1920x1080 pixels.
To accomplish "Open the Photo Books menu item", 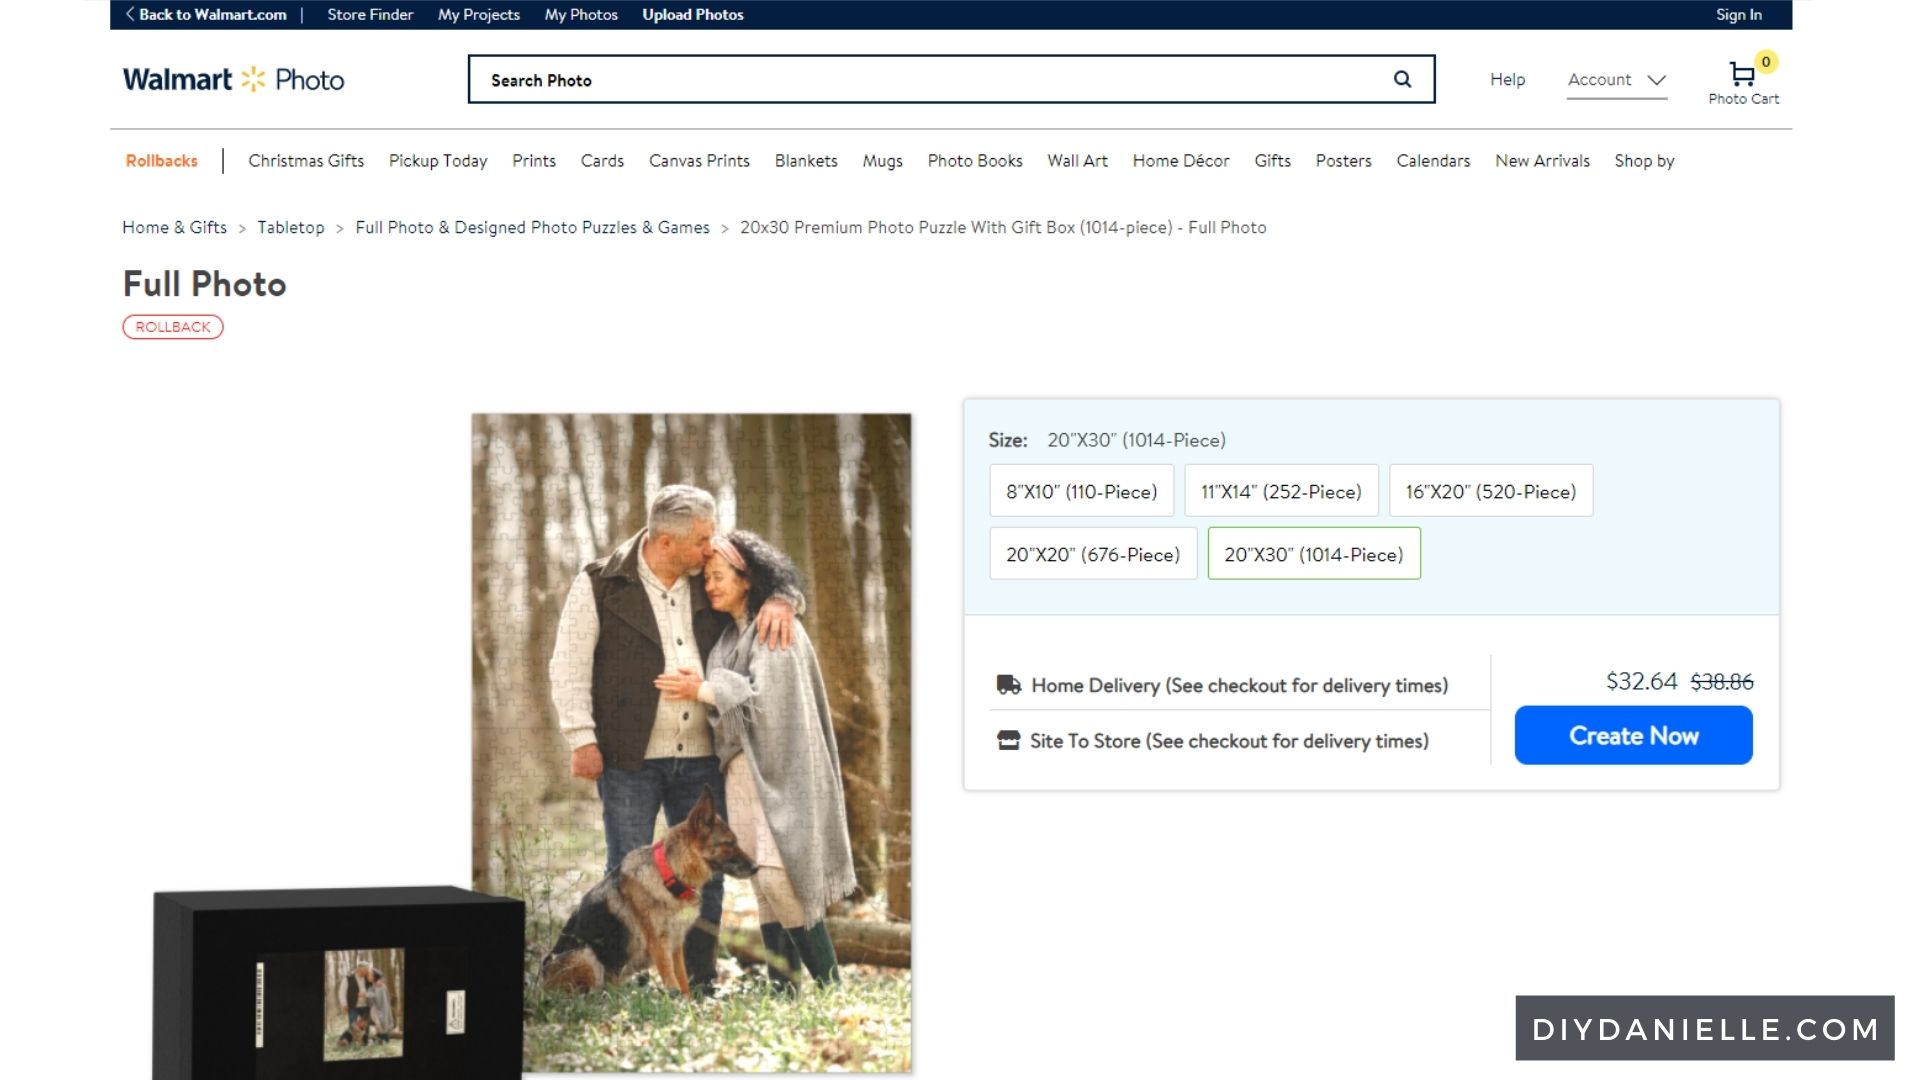I will click(974, 161).
